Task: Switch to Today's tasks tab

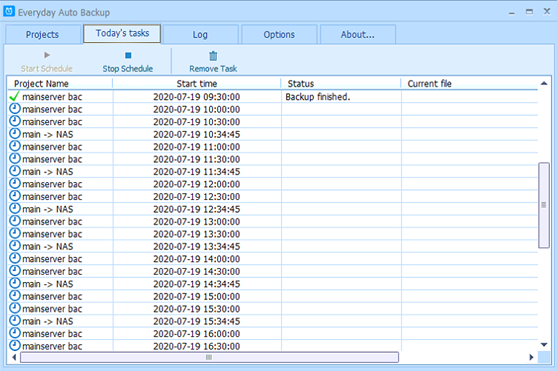Action: 122,33
